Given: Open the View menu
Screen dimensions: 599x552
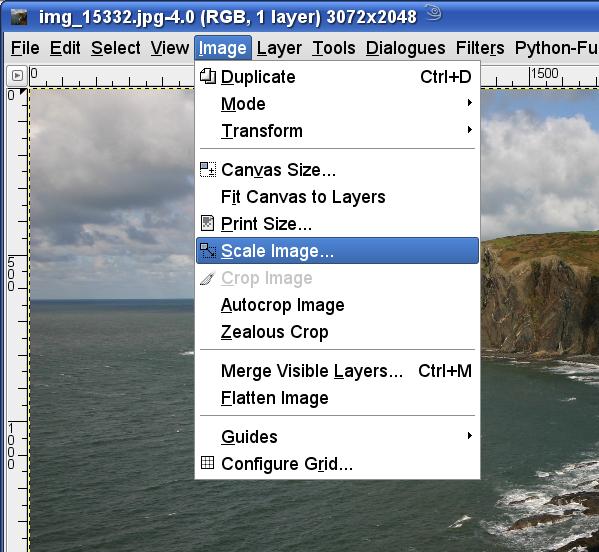Looking at the screenshot, I should coord(170,48).
